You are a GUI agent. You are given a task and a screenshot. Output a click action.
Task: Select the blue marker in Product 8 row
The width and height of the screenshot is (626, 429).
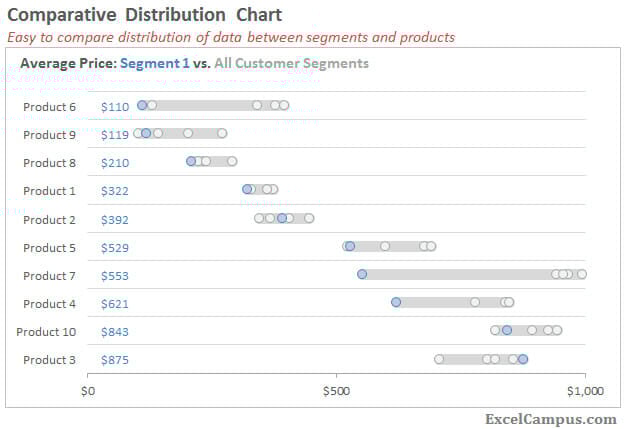pos(191,161)
